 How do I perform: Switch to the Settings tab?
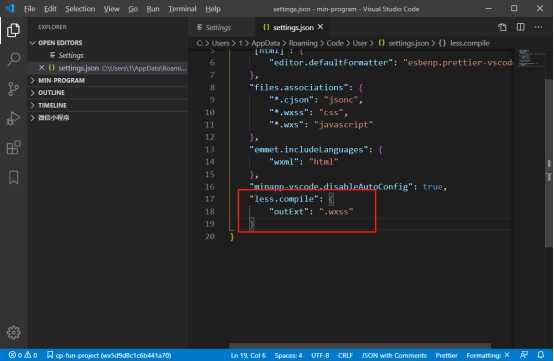[x=222, y=27]
